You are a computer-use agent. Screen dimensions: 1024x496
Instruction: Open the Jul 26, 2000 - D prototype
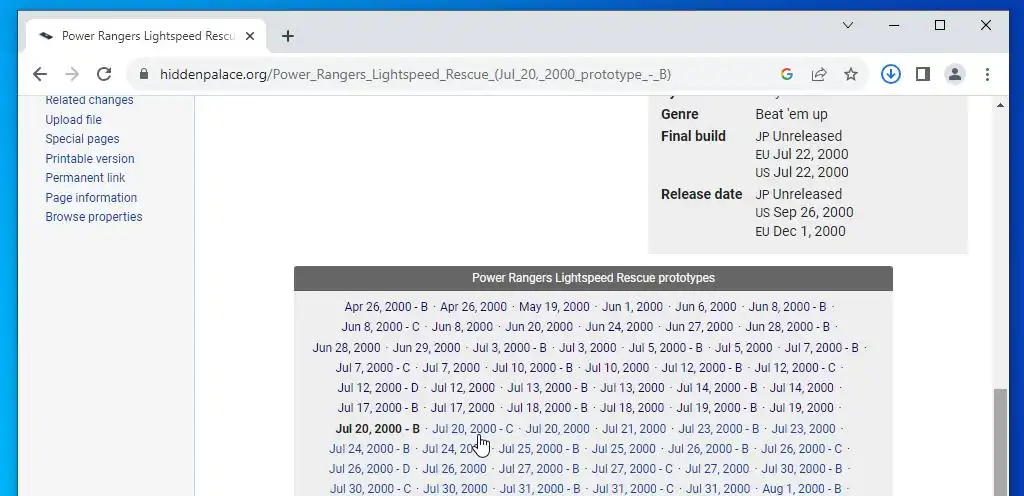[370, 469]
